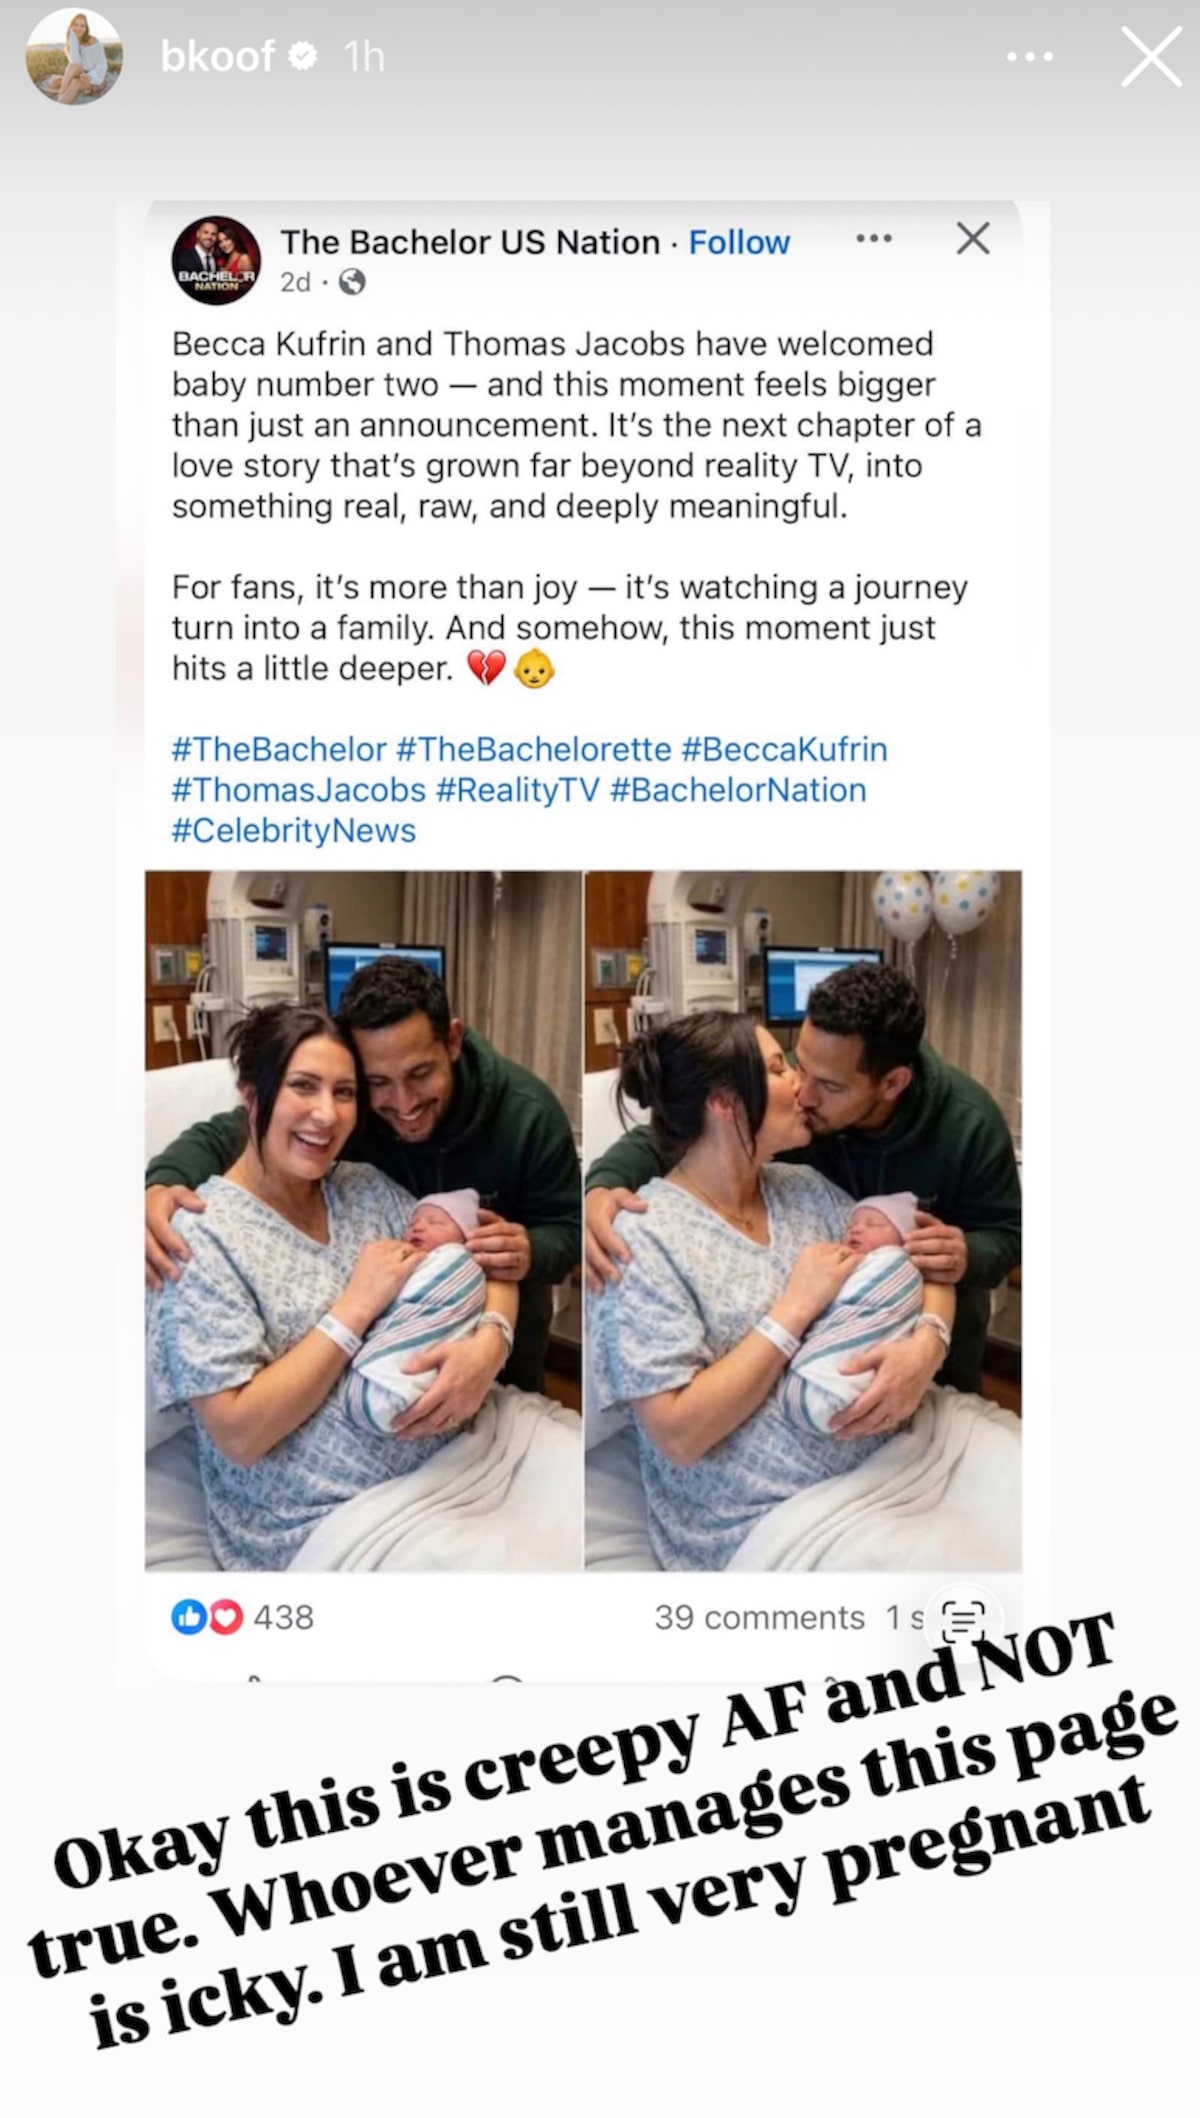Open the story options three-dot menu

[1029, 57]
